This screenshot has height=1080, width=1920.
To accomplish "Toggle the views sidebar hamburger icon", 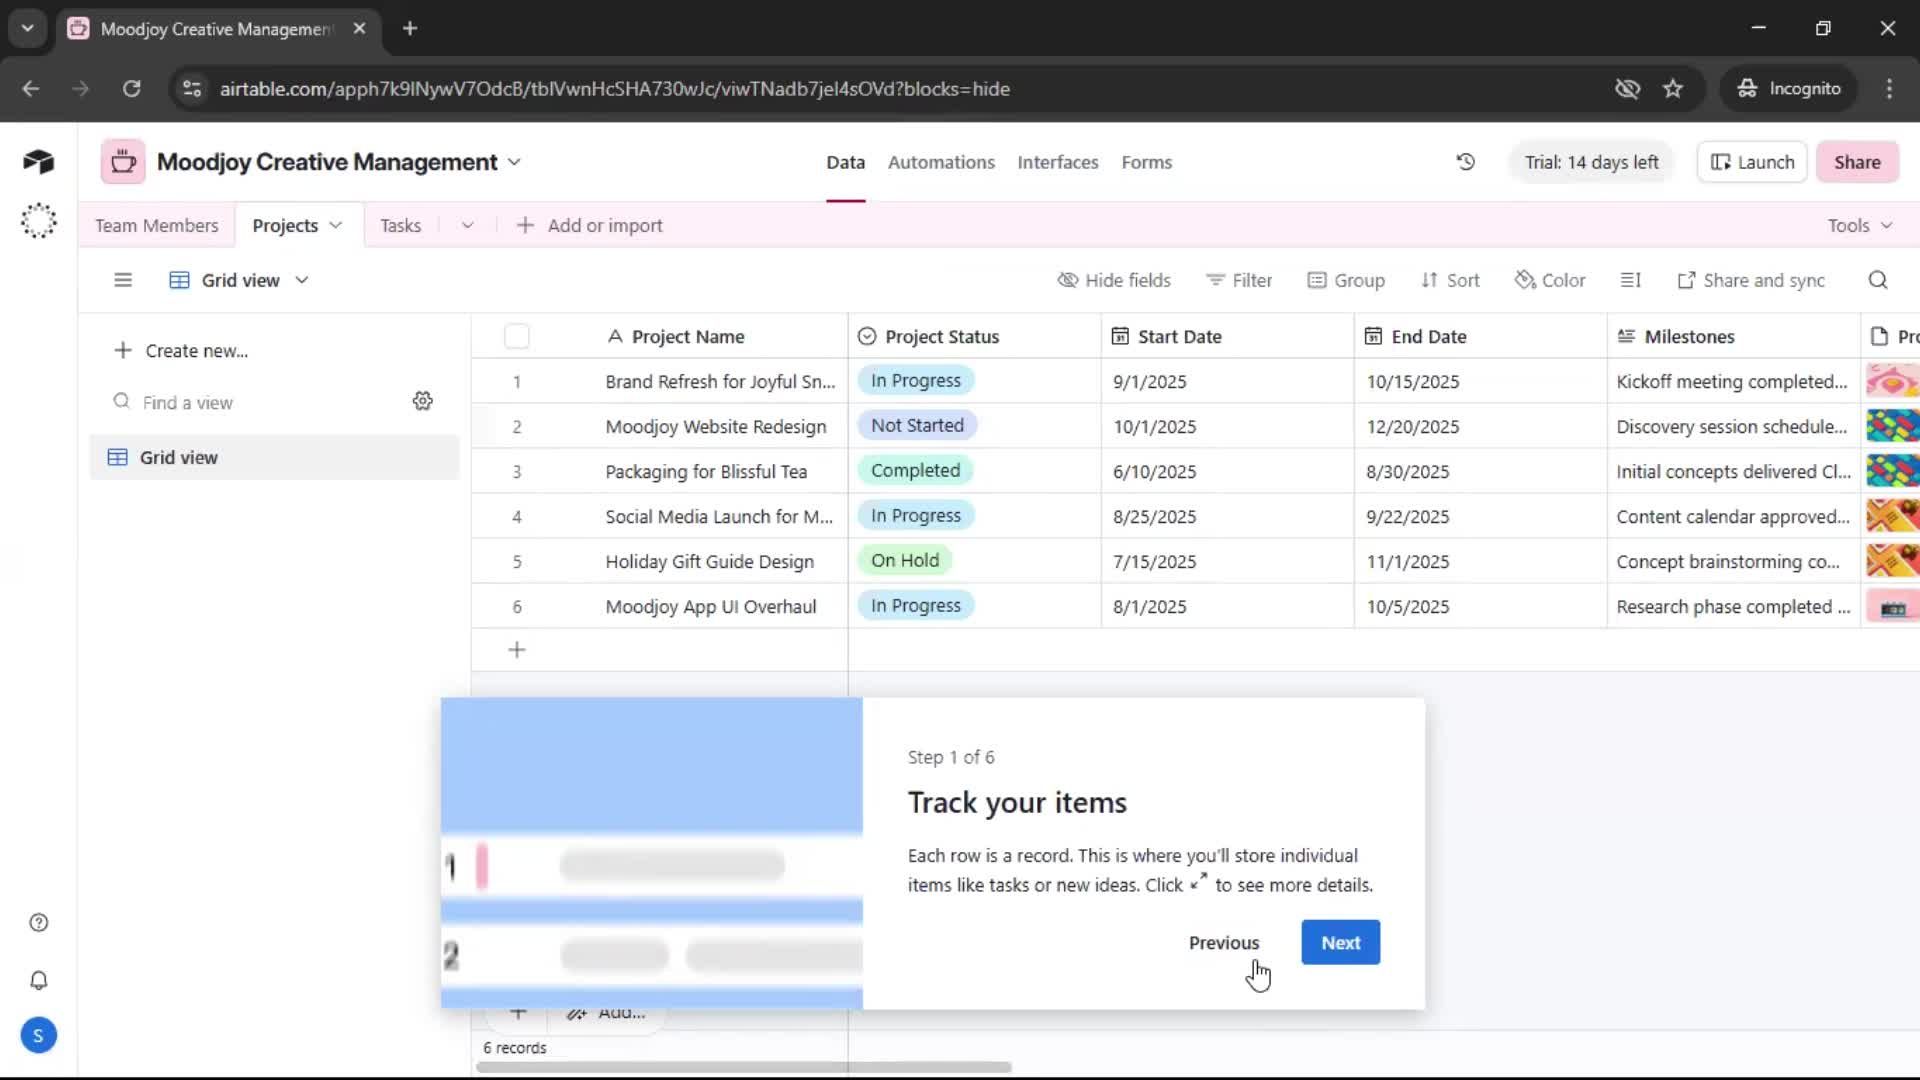I will (123, 281).
